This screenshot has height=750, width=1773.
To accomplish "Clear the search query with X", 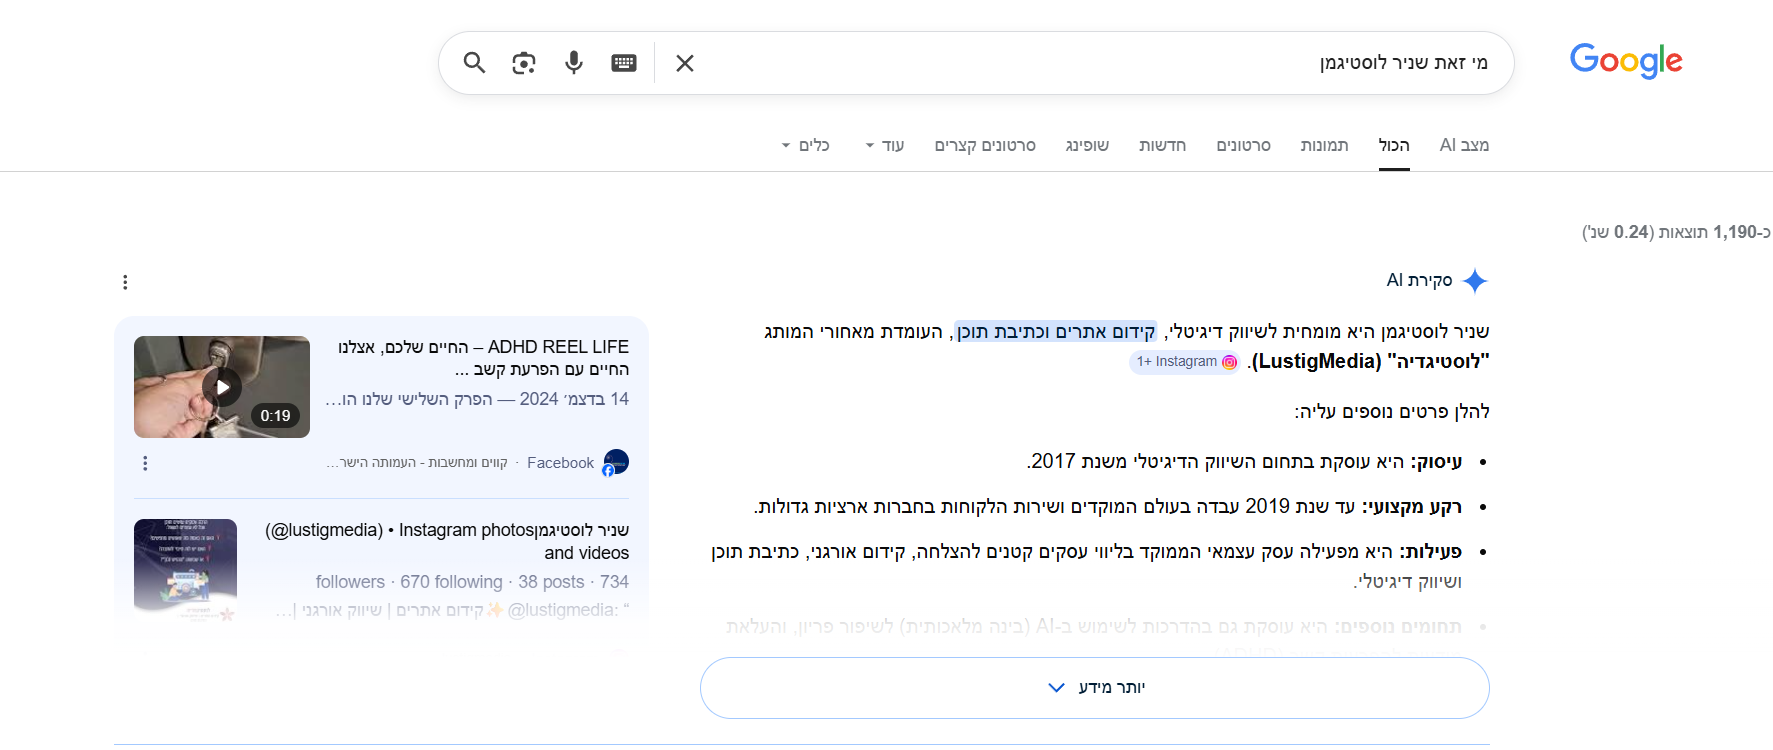I will pos(685,63).
